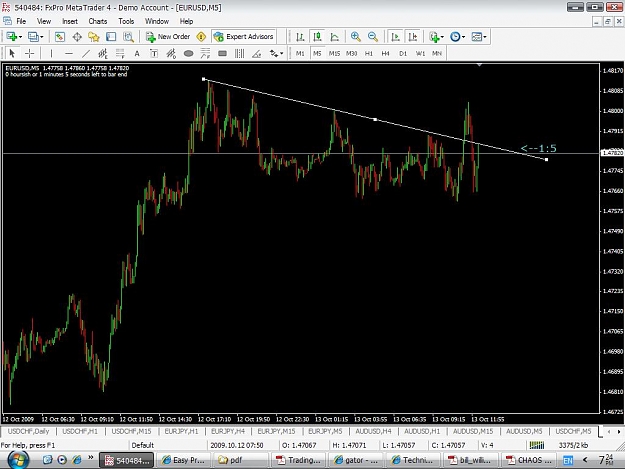
Task: Zoom in on the chart
Action: click(x=356, y=37)
